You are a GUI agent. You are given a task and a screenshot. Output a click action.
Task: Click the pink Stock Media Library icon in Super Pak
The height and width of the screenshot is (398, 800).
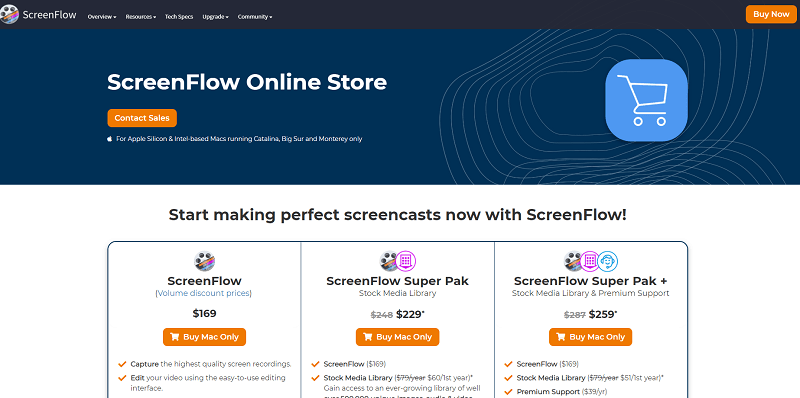(406, 261)
